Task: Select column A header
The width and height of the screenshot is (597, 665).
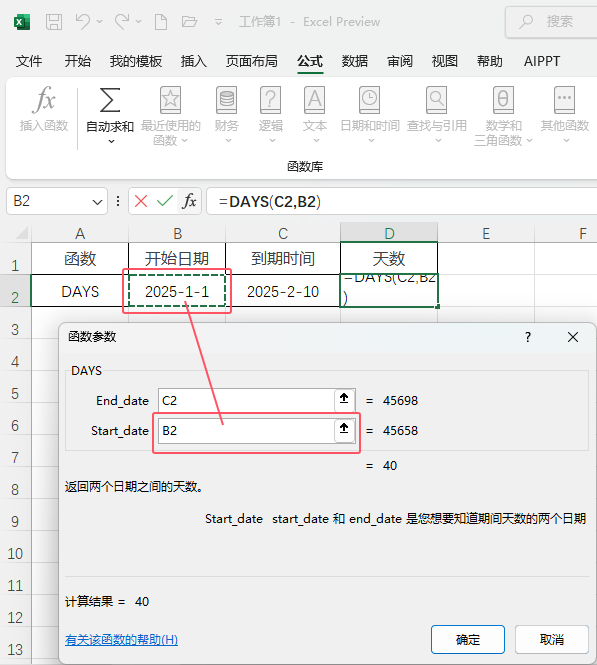Action: coord(80,233)
